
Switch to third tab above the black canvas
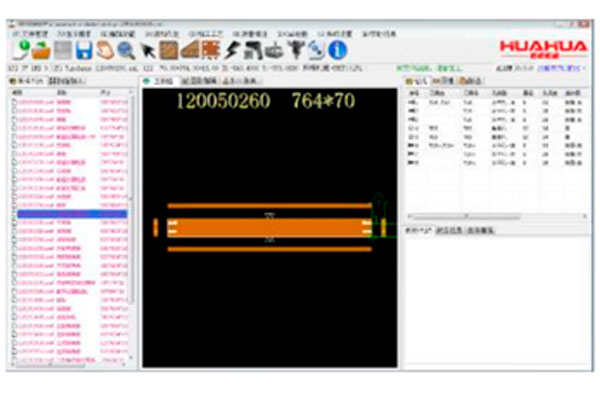pyautogui.click(x=241, y=81)
